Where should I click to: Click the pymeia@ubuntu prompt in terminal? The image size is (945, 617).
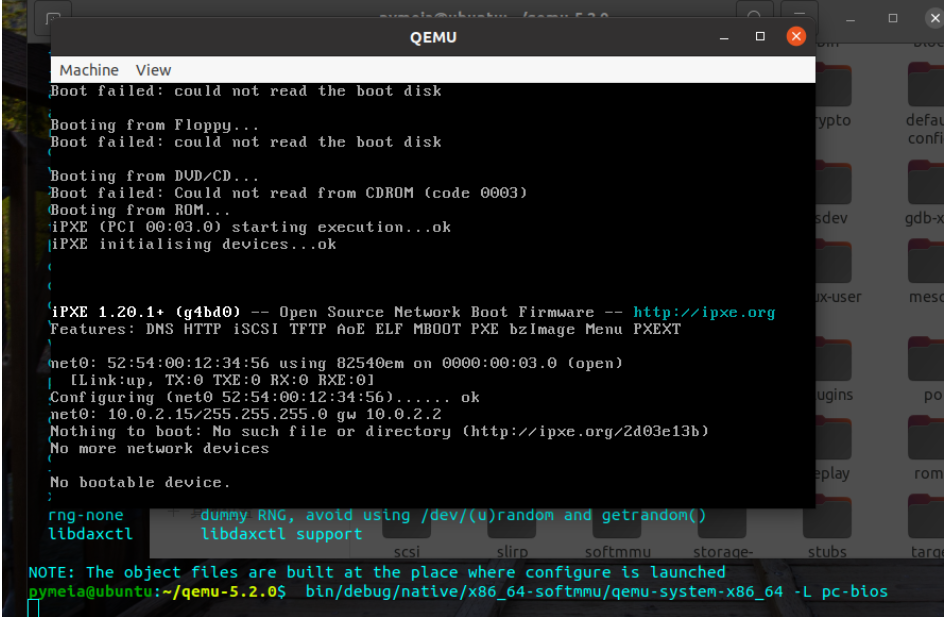(x=91, y=592)
